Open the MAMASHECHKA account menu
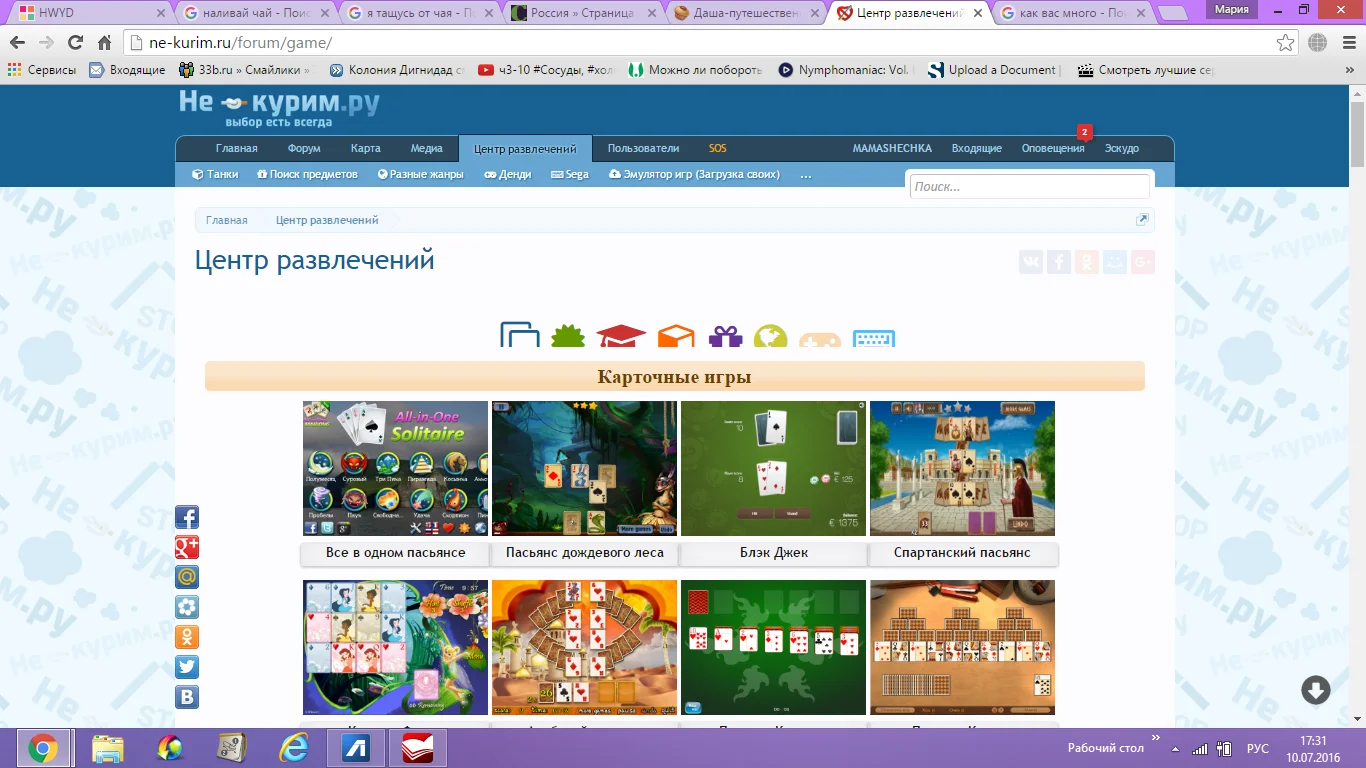The width and height of the screenshot is (1366, 768). click(x=892, y=148)
